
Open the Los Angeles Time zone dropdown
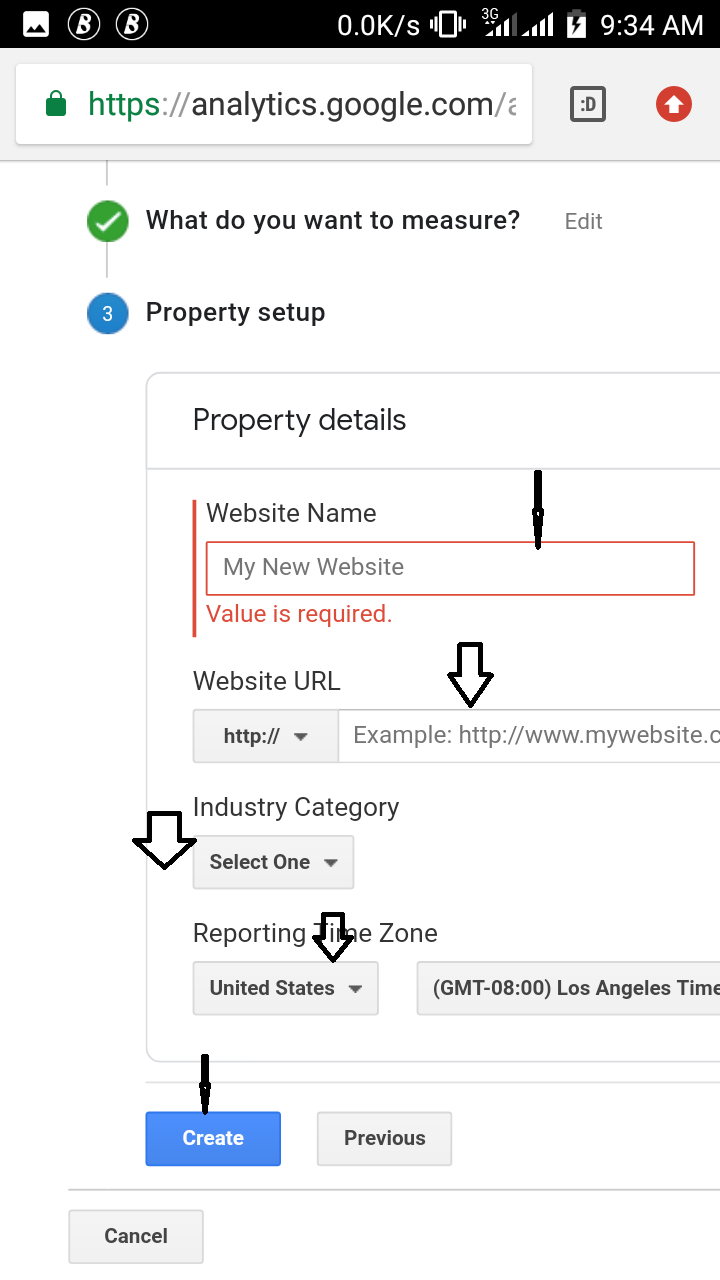coord(568,988)
